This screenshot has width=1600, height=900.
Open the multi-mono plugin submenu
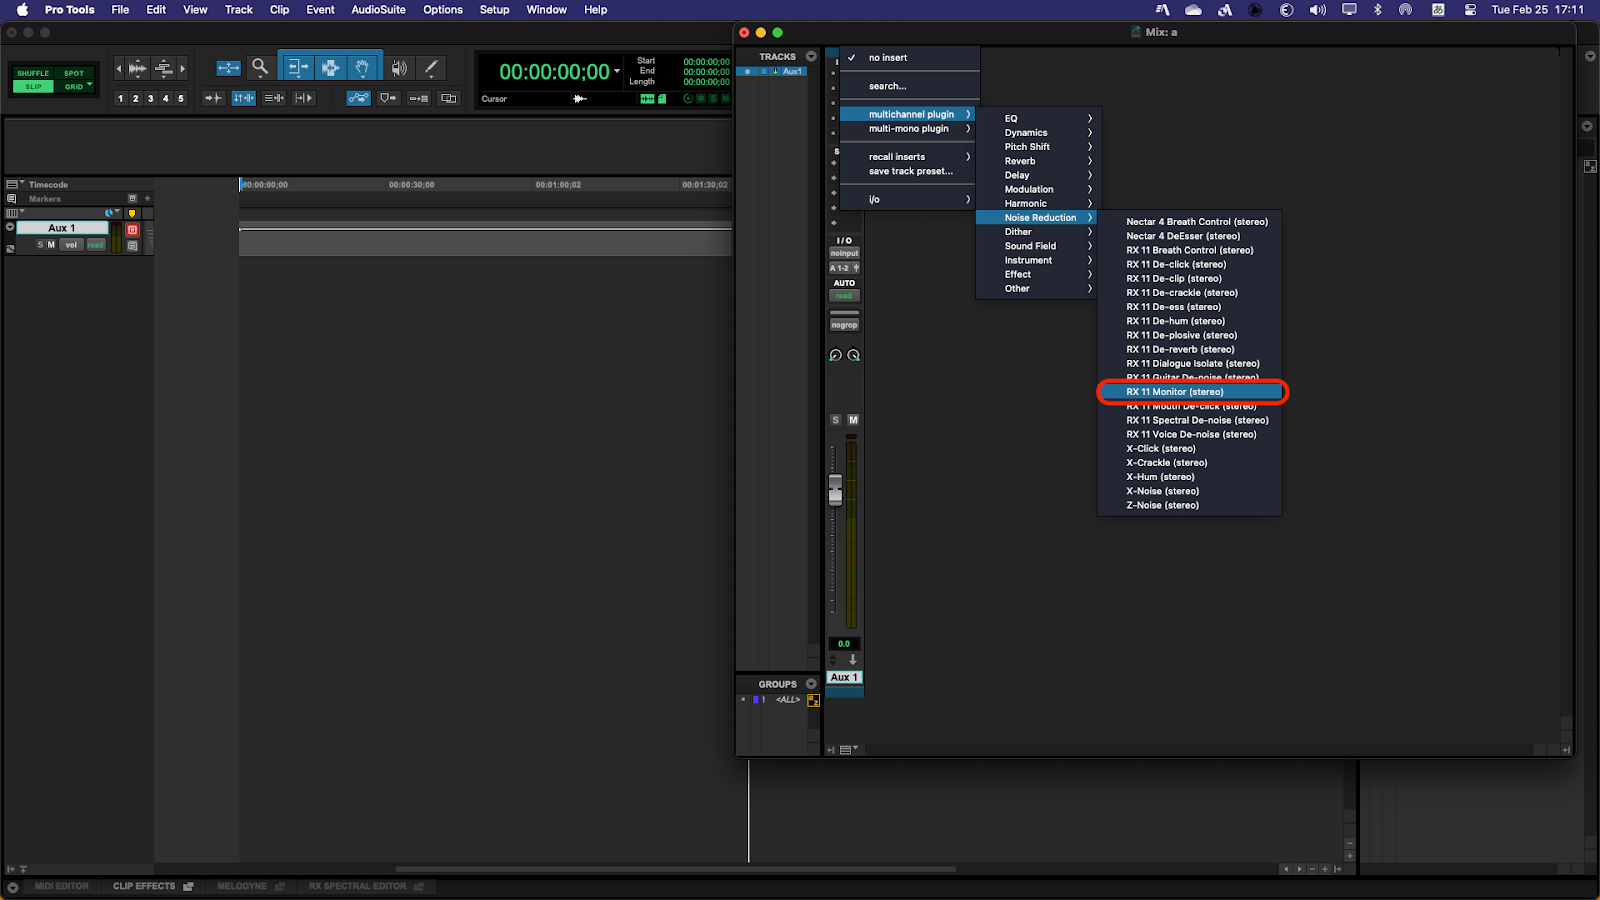tap(909, 129)
